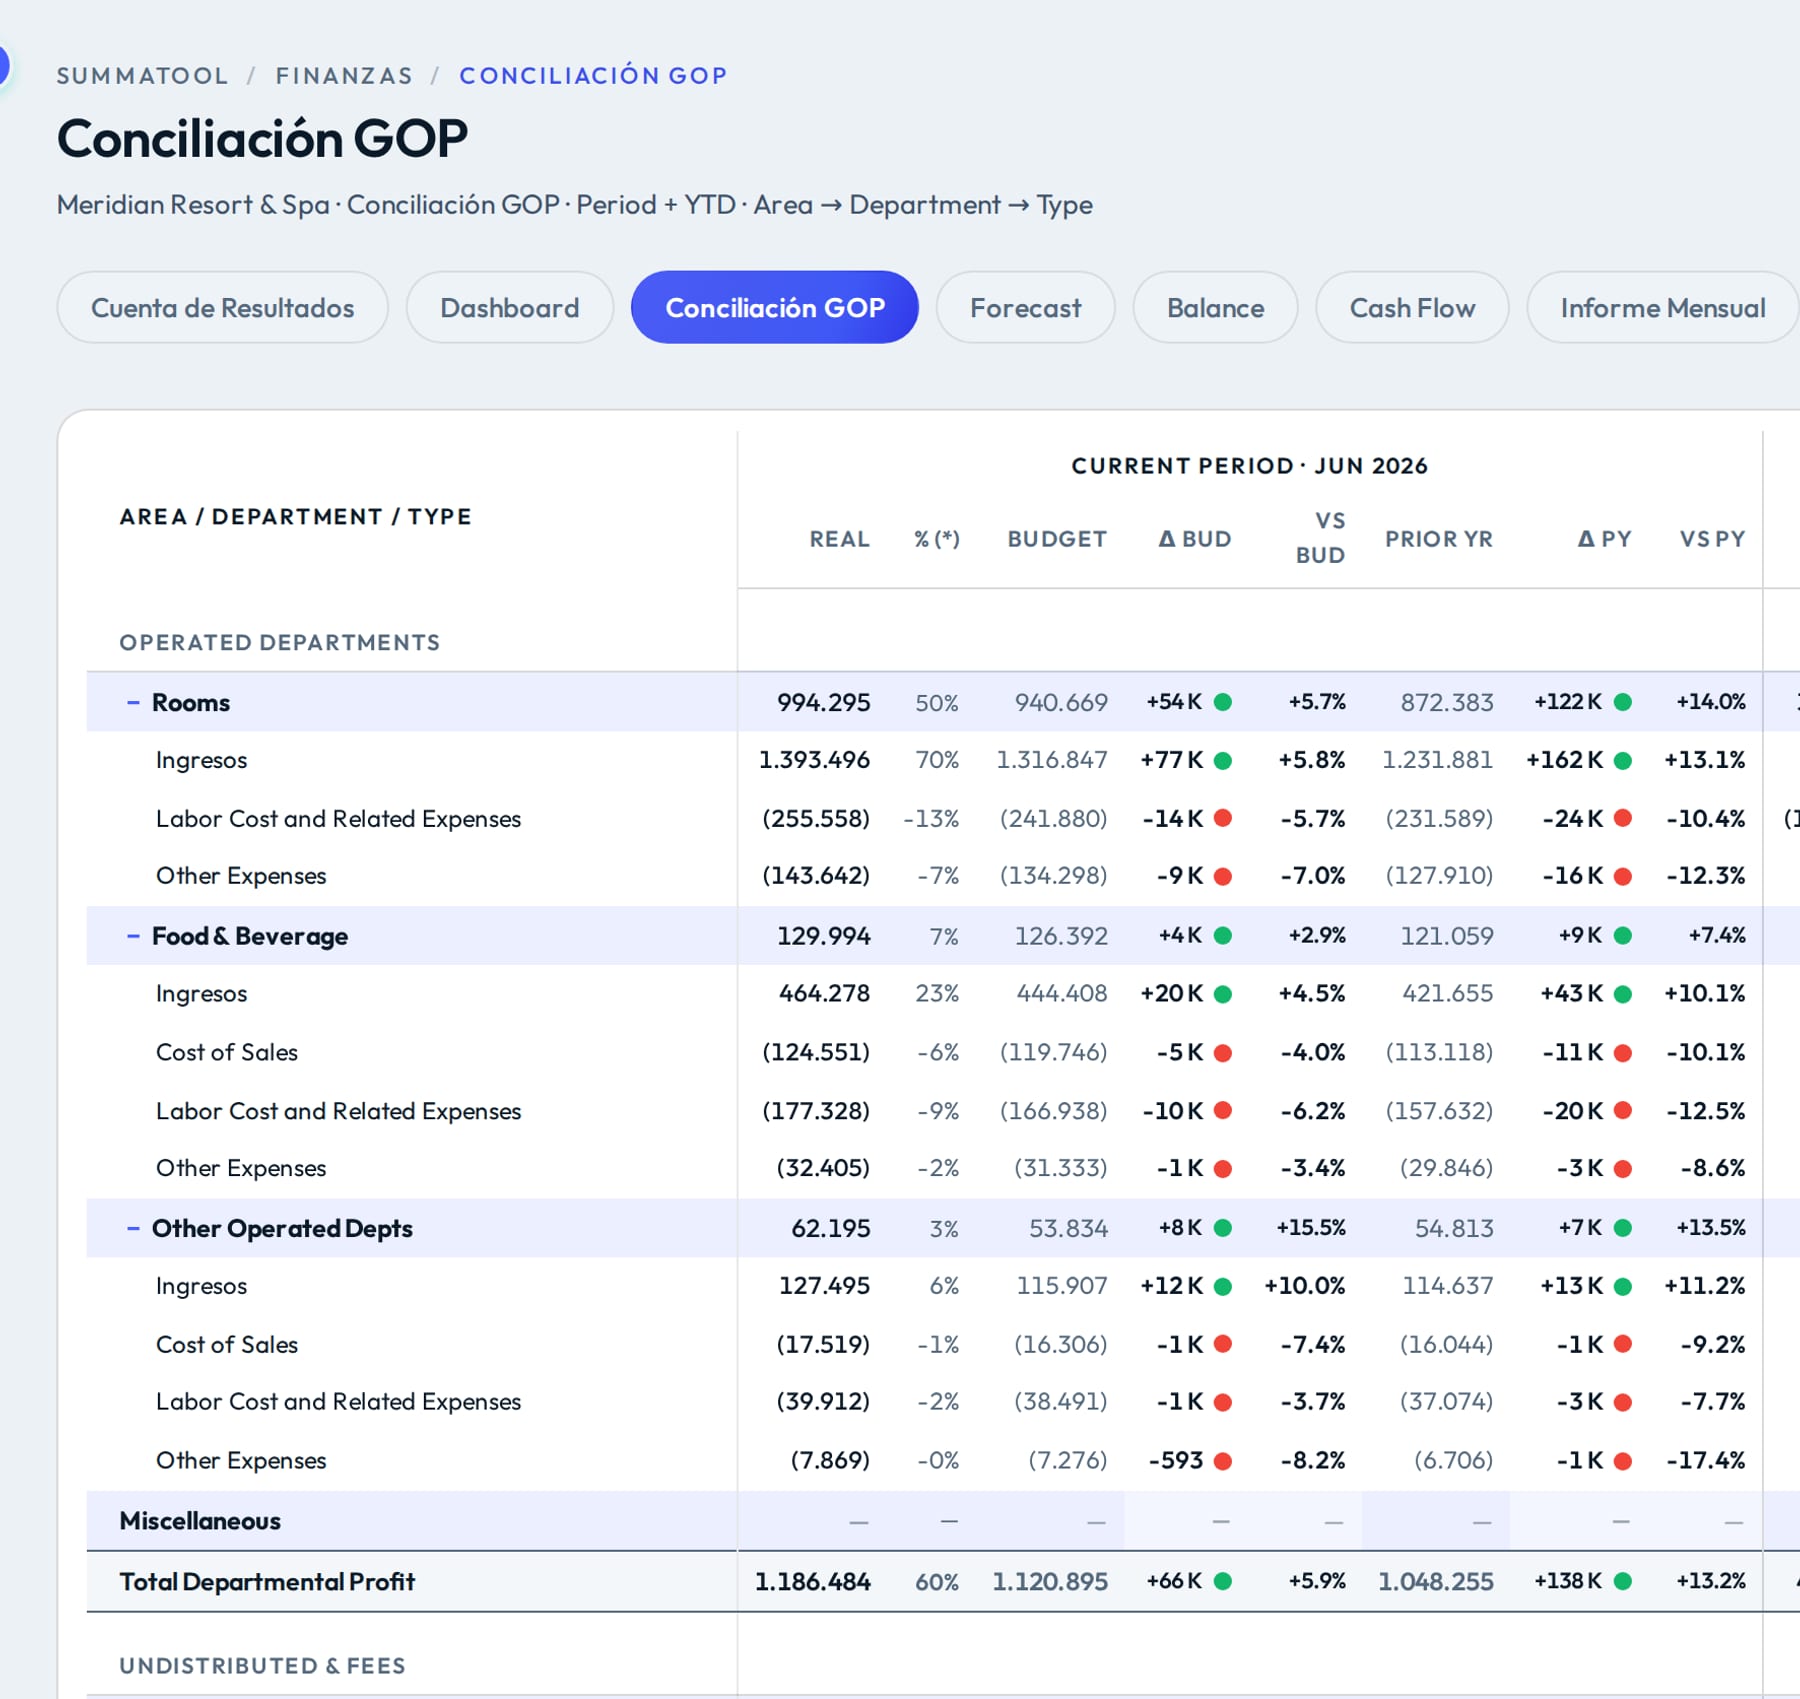Click the green dot next to Δ BUD +4 K
Viewport: 1800px width, 1699px height.
click(1222, 935)
